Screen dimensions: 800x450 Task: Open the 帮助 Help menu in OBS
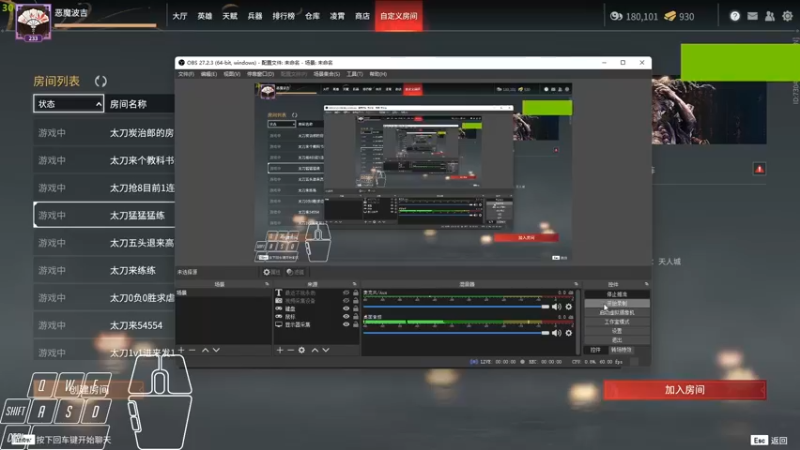(378, 74)
